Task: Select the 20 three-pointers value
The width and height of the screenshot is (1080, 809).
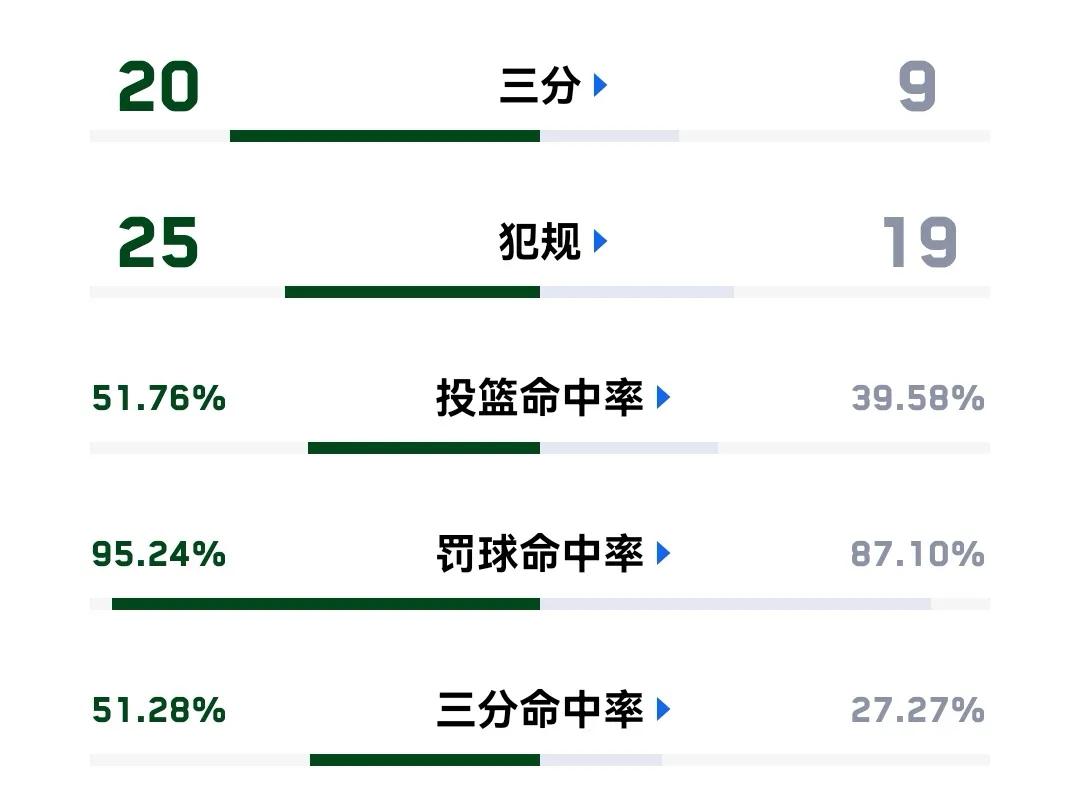Action: (158, 87)
